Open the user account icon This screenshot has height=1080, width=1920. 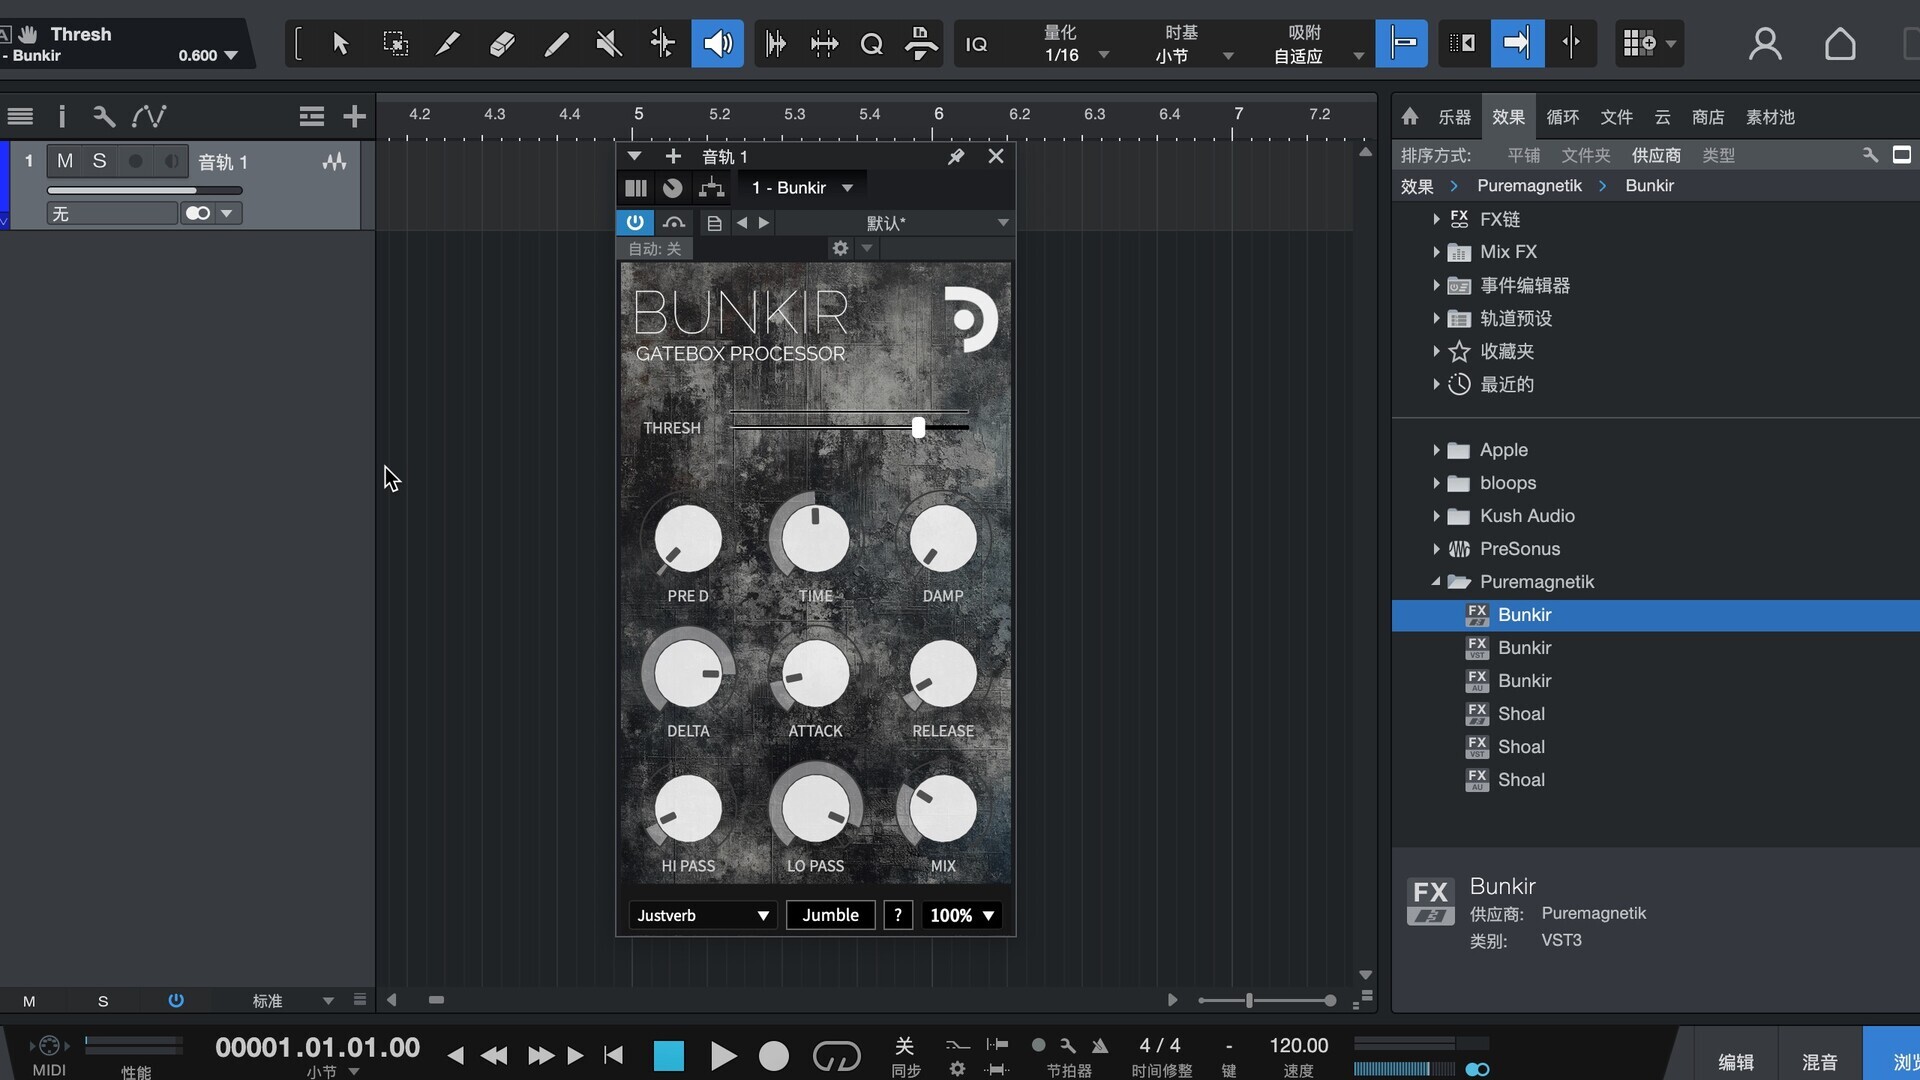pyautogui.click(x=1765, y=44)
